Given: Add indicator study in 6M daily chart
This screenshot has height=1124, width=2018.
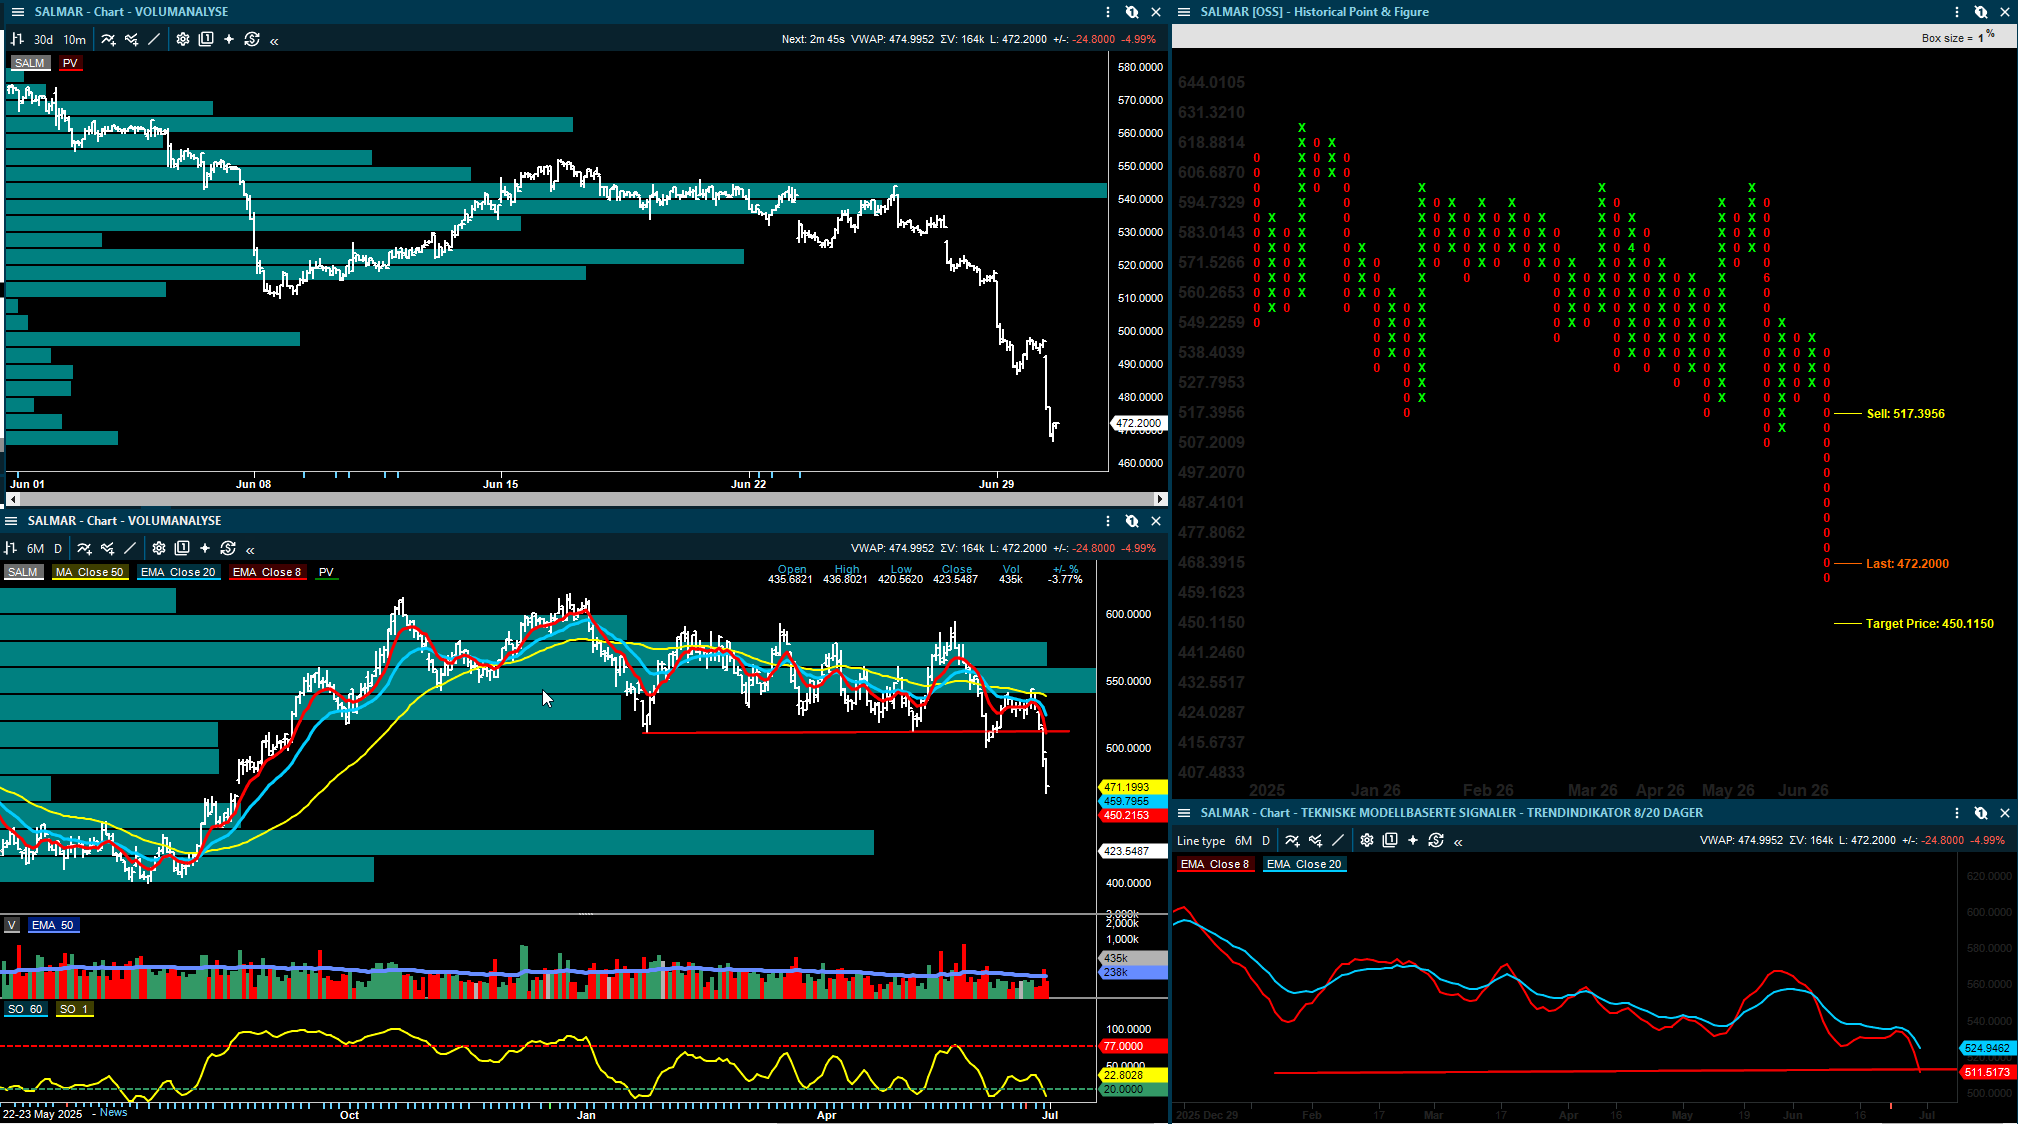Looking at the screenshot, I should click(x=84, y=548).
